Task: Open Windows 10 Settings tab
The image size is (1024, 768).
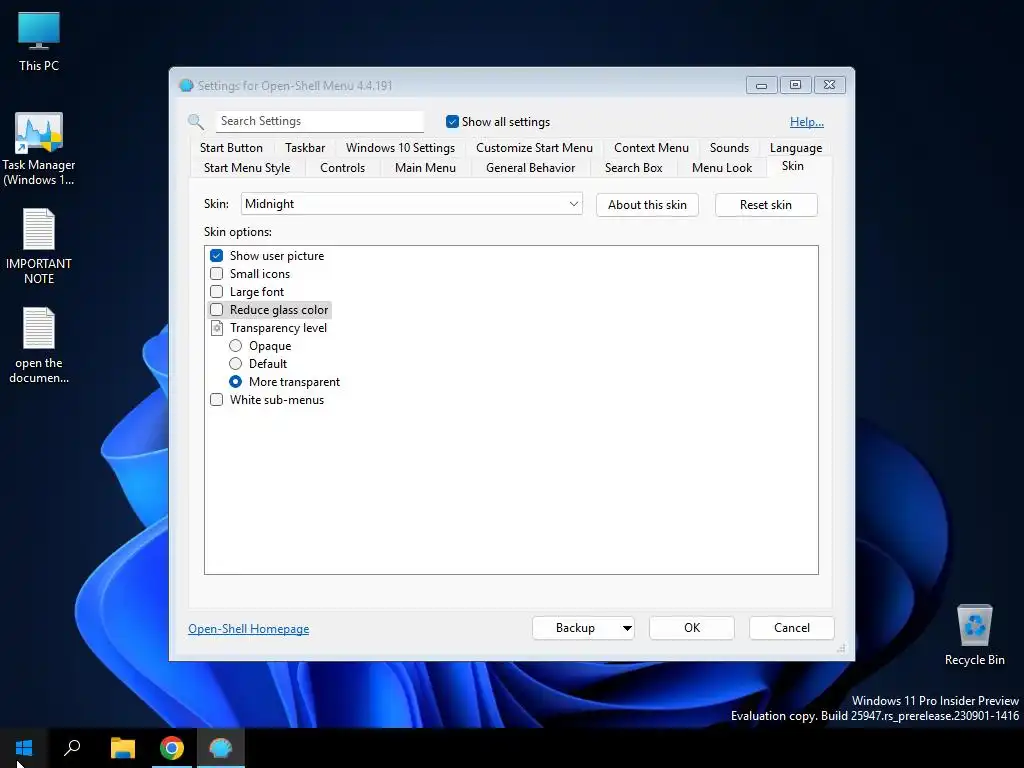Action: click(400, 148)
